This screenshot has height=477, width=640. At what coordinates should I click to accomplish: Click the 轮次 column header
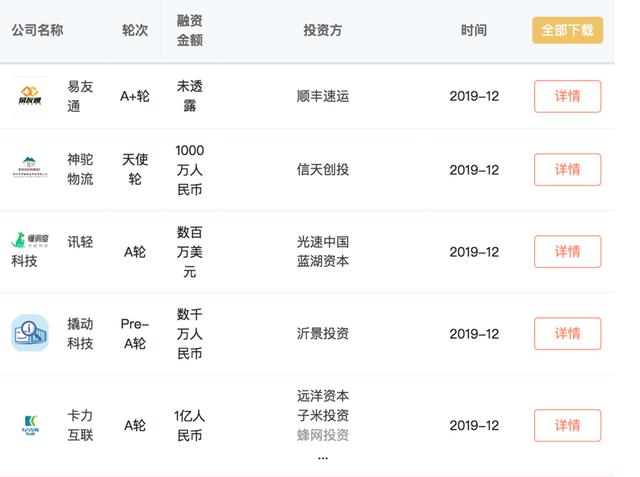[x=134, y=30]
